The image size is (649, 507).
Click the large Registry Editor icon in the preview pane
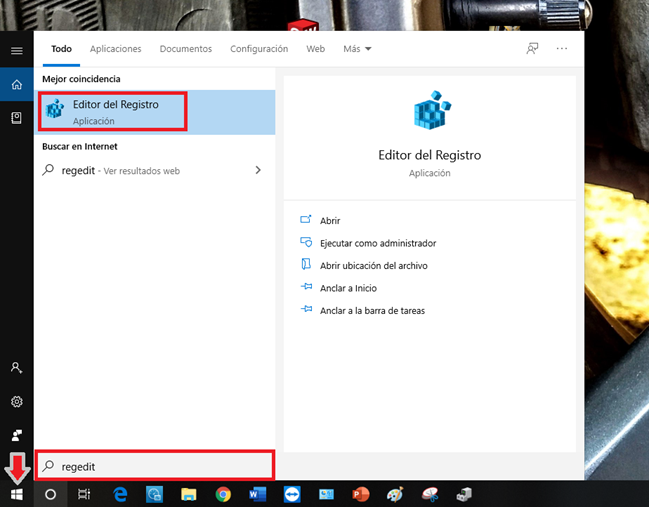pyautogui.click(x=432, y=110)
